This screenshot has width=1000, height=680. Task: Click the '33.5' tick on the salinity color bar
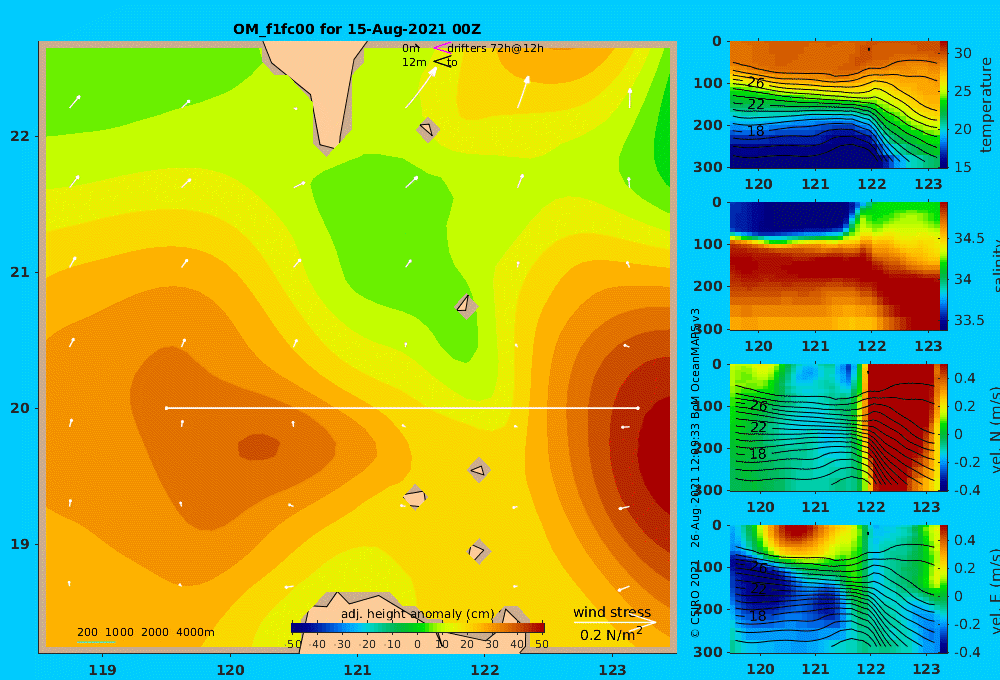(969, 320)
